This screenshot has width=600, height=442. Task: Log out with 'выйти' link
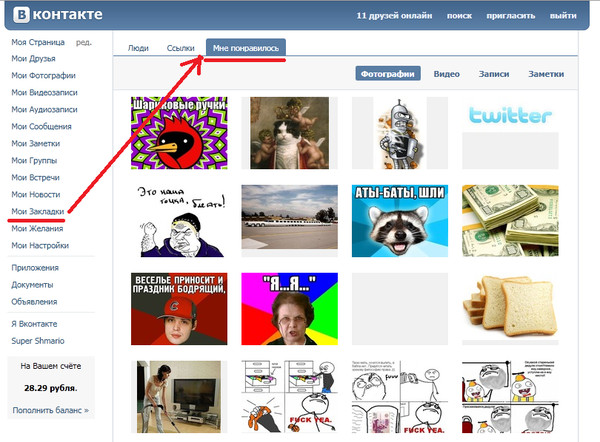[563, 16]
